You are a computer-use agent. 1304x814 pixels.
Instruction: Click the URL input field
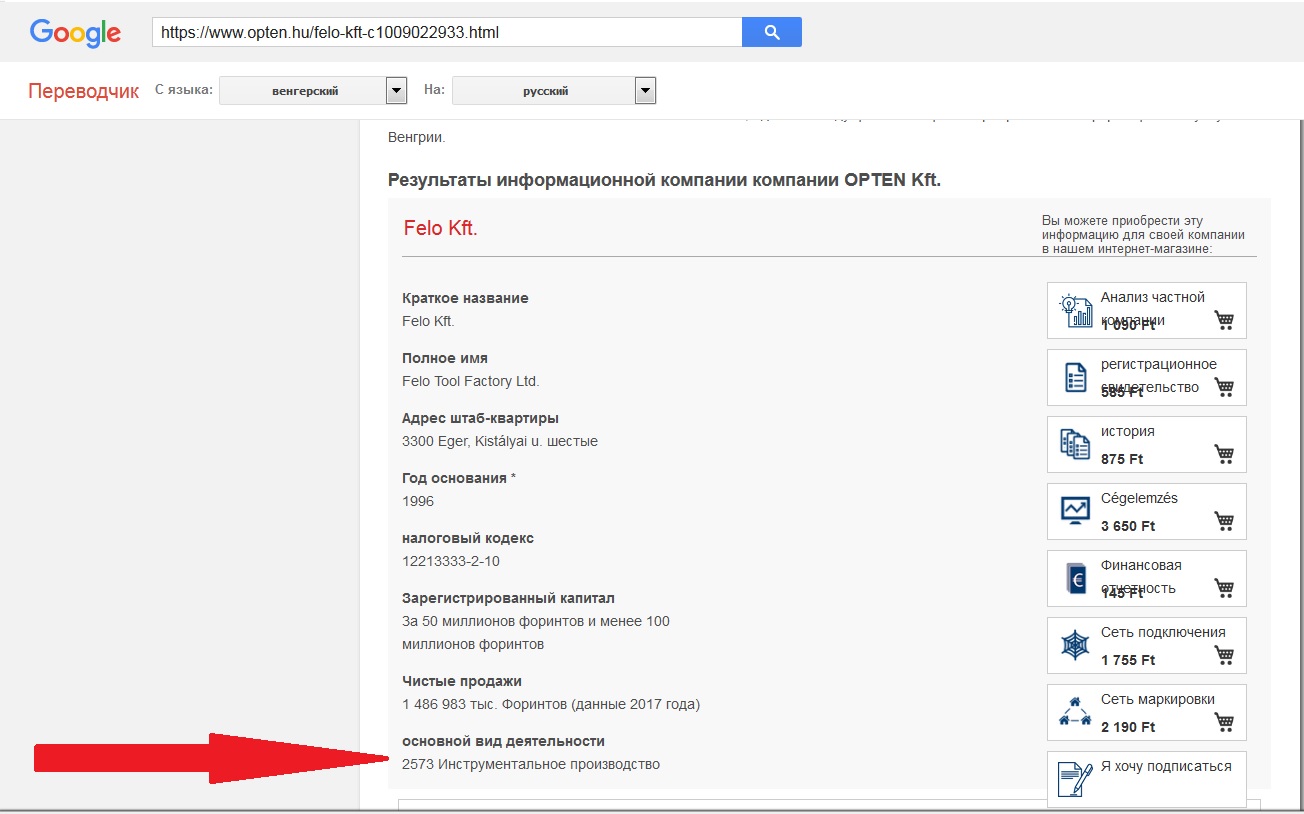447,32
